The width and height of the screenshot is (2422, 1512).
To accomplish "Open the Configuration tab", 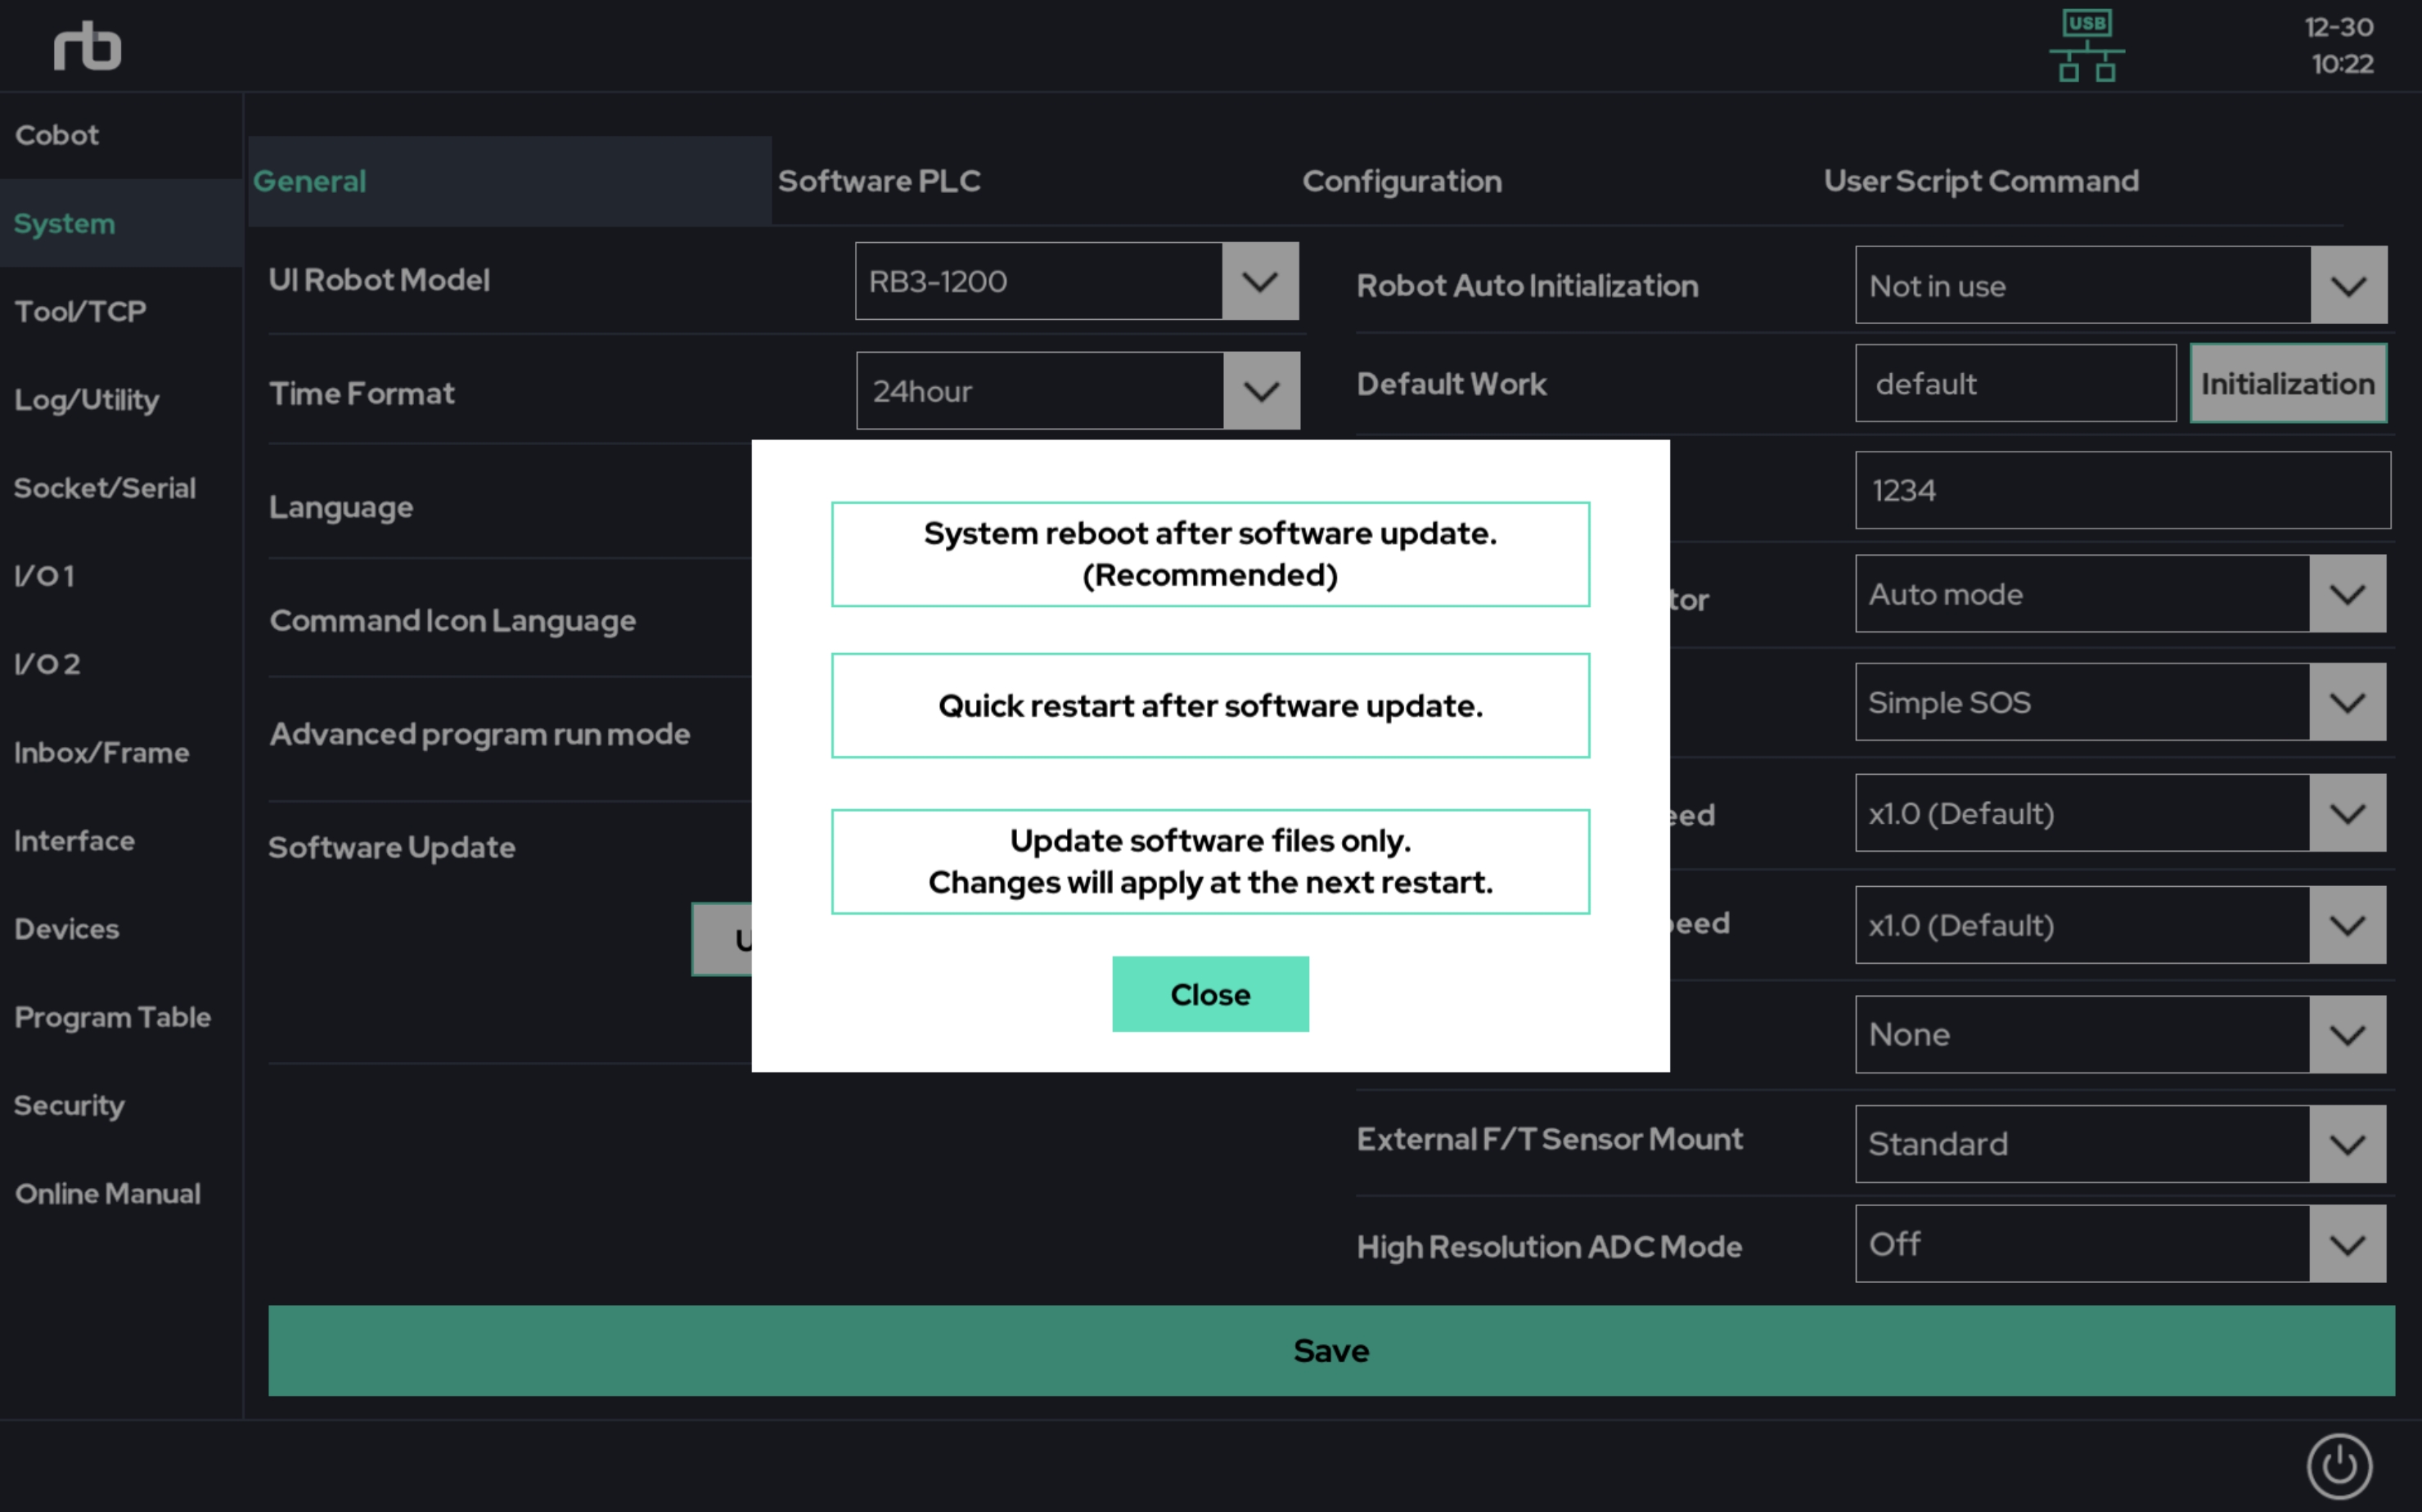I will [1401, 181].
